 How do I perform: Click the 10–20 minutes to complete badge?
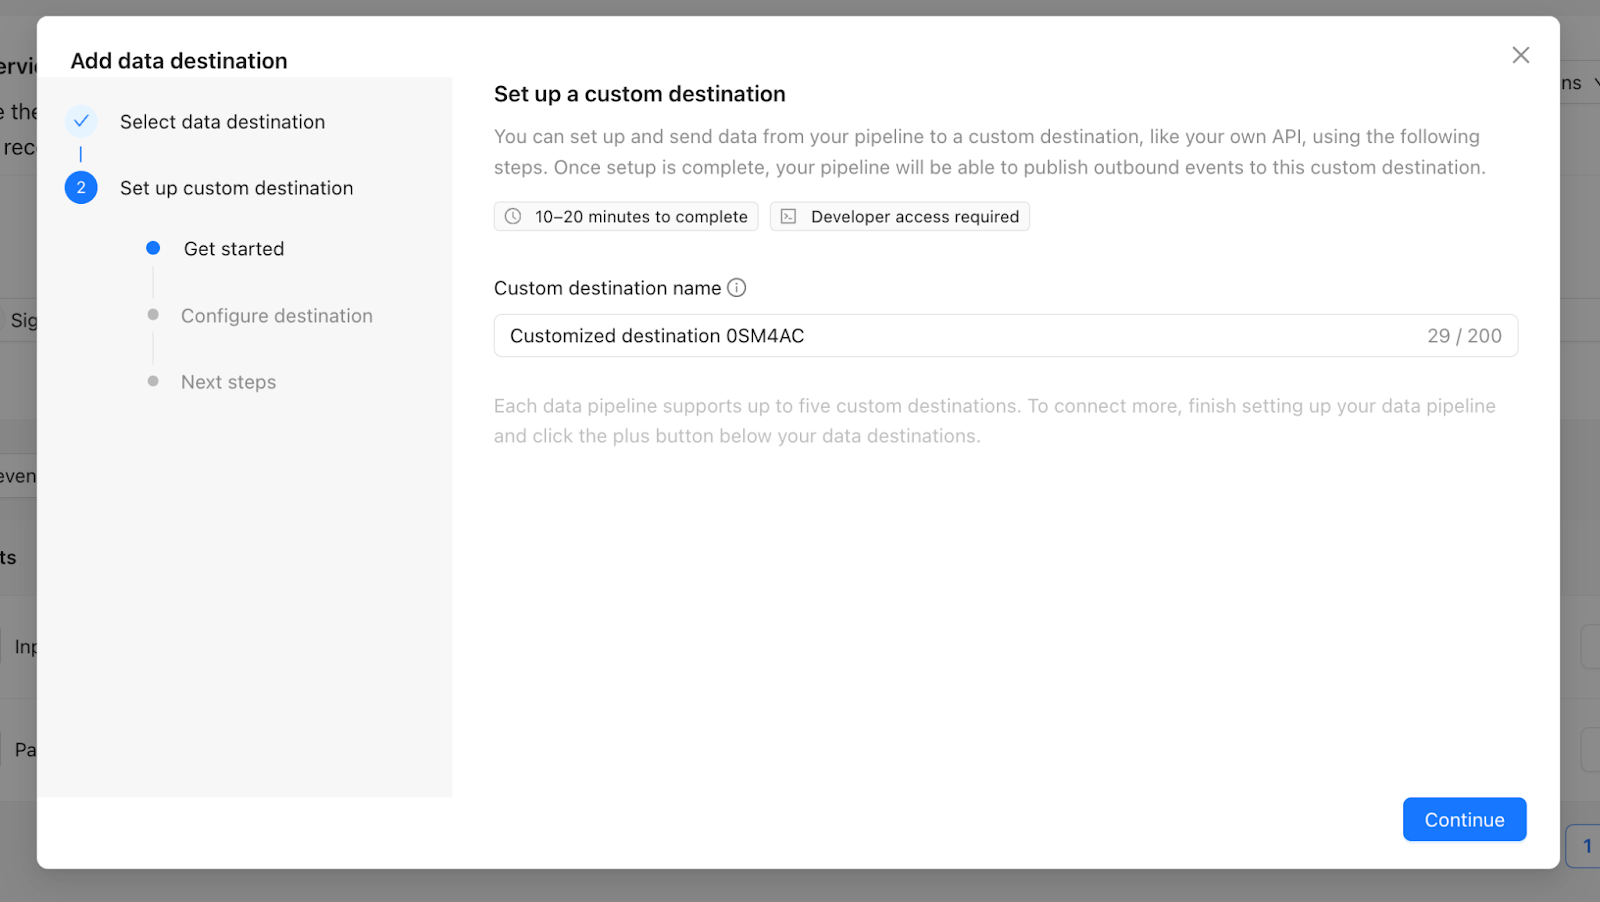(626, 216)
